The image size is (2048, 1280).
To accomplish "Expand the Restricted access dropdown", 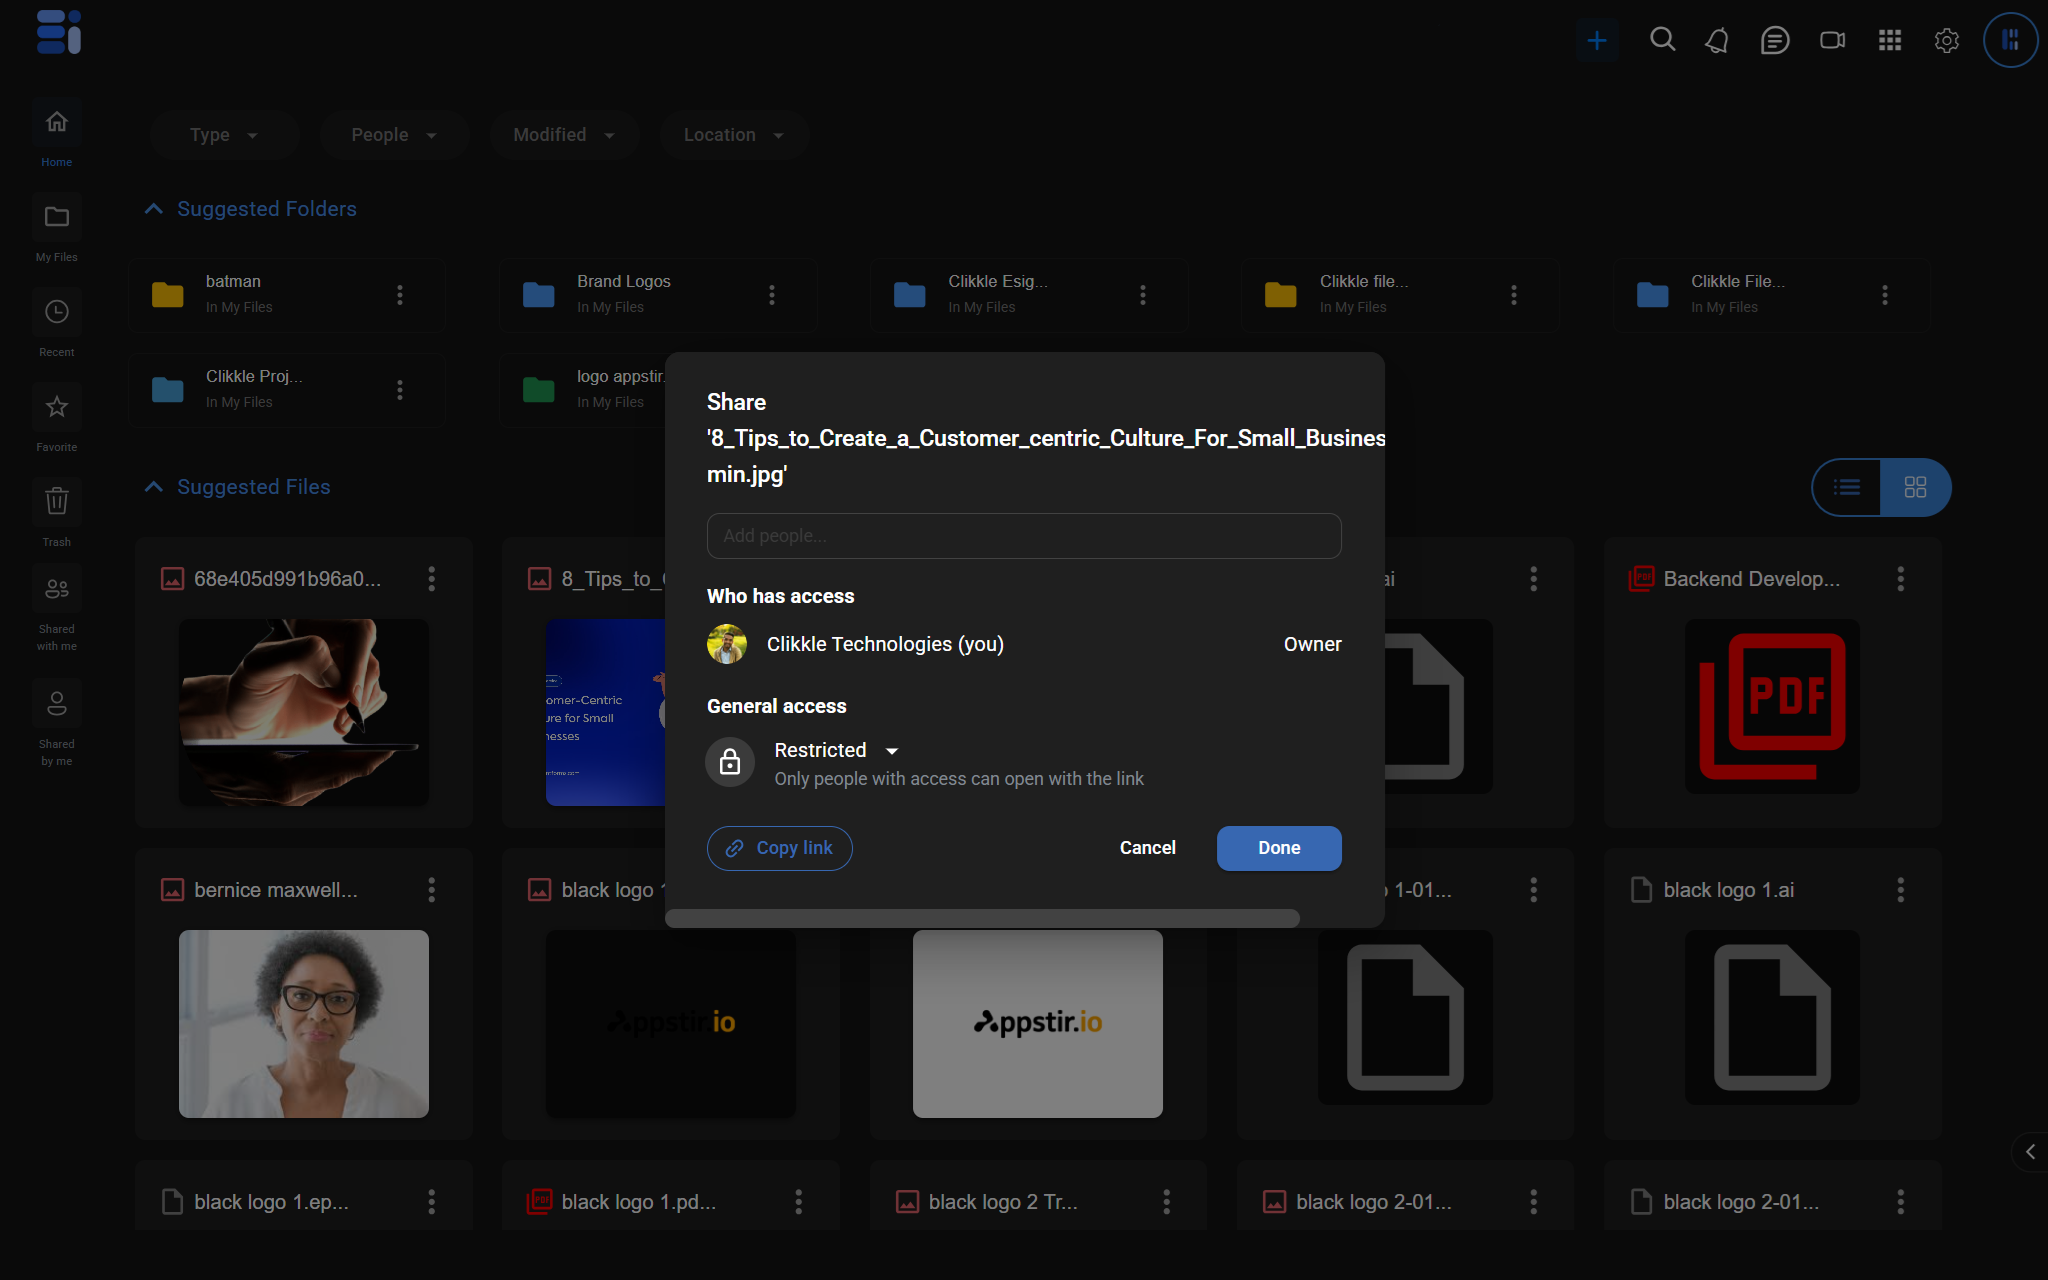I will (837, 750).
